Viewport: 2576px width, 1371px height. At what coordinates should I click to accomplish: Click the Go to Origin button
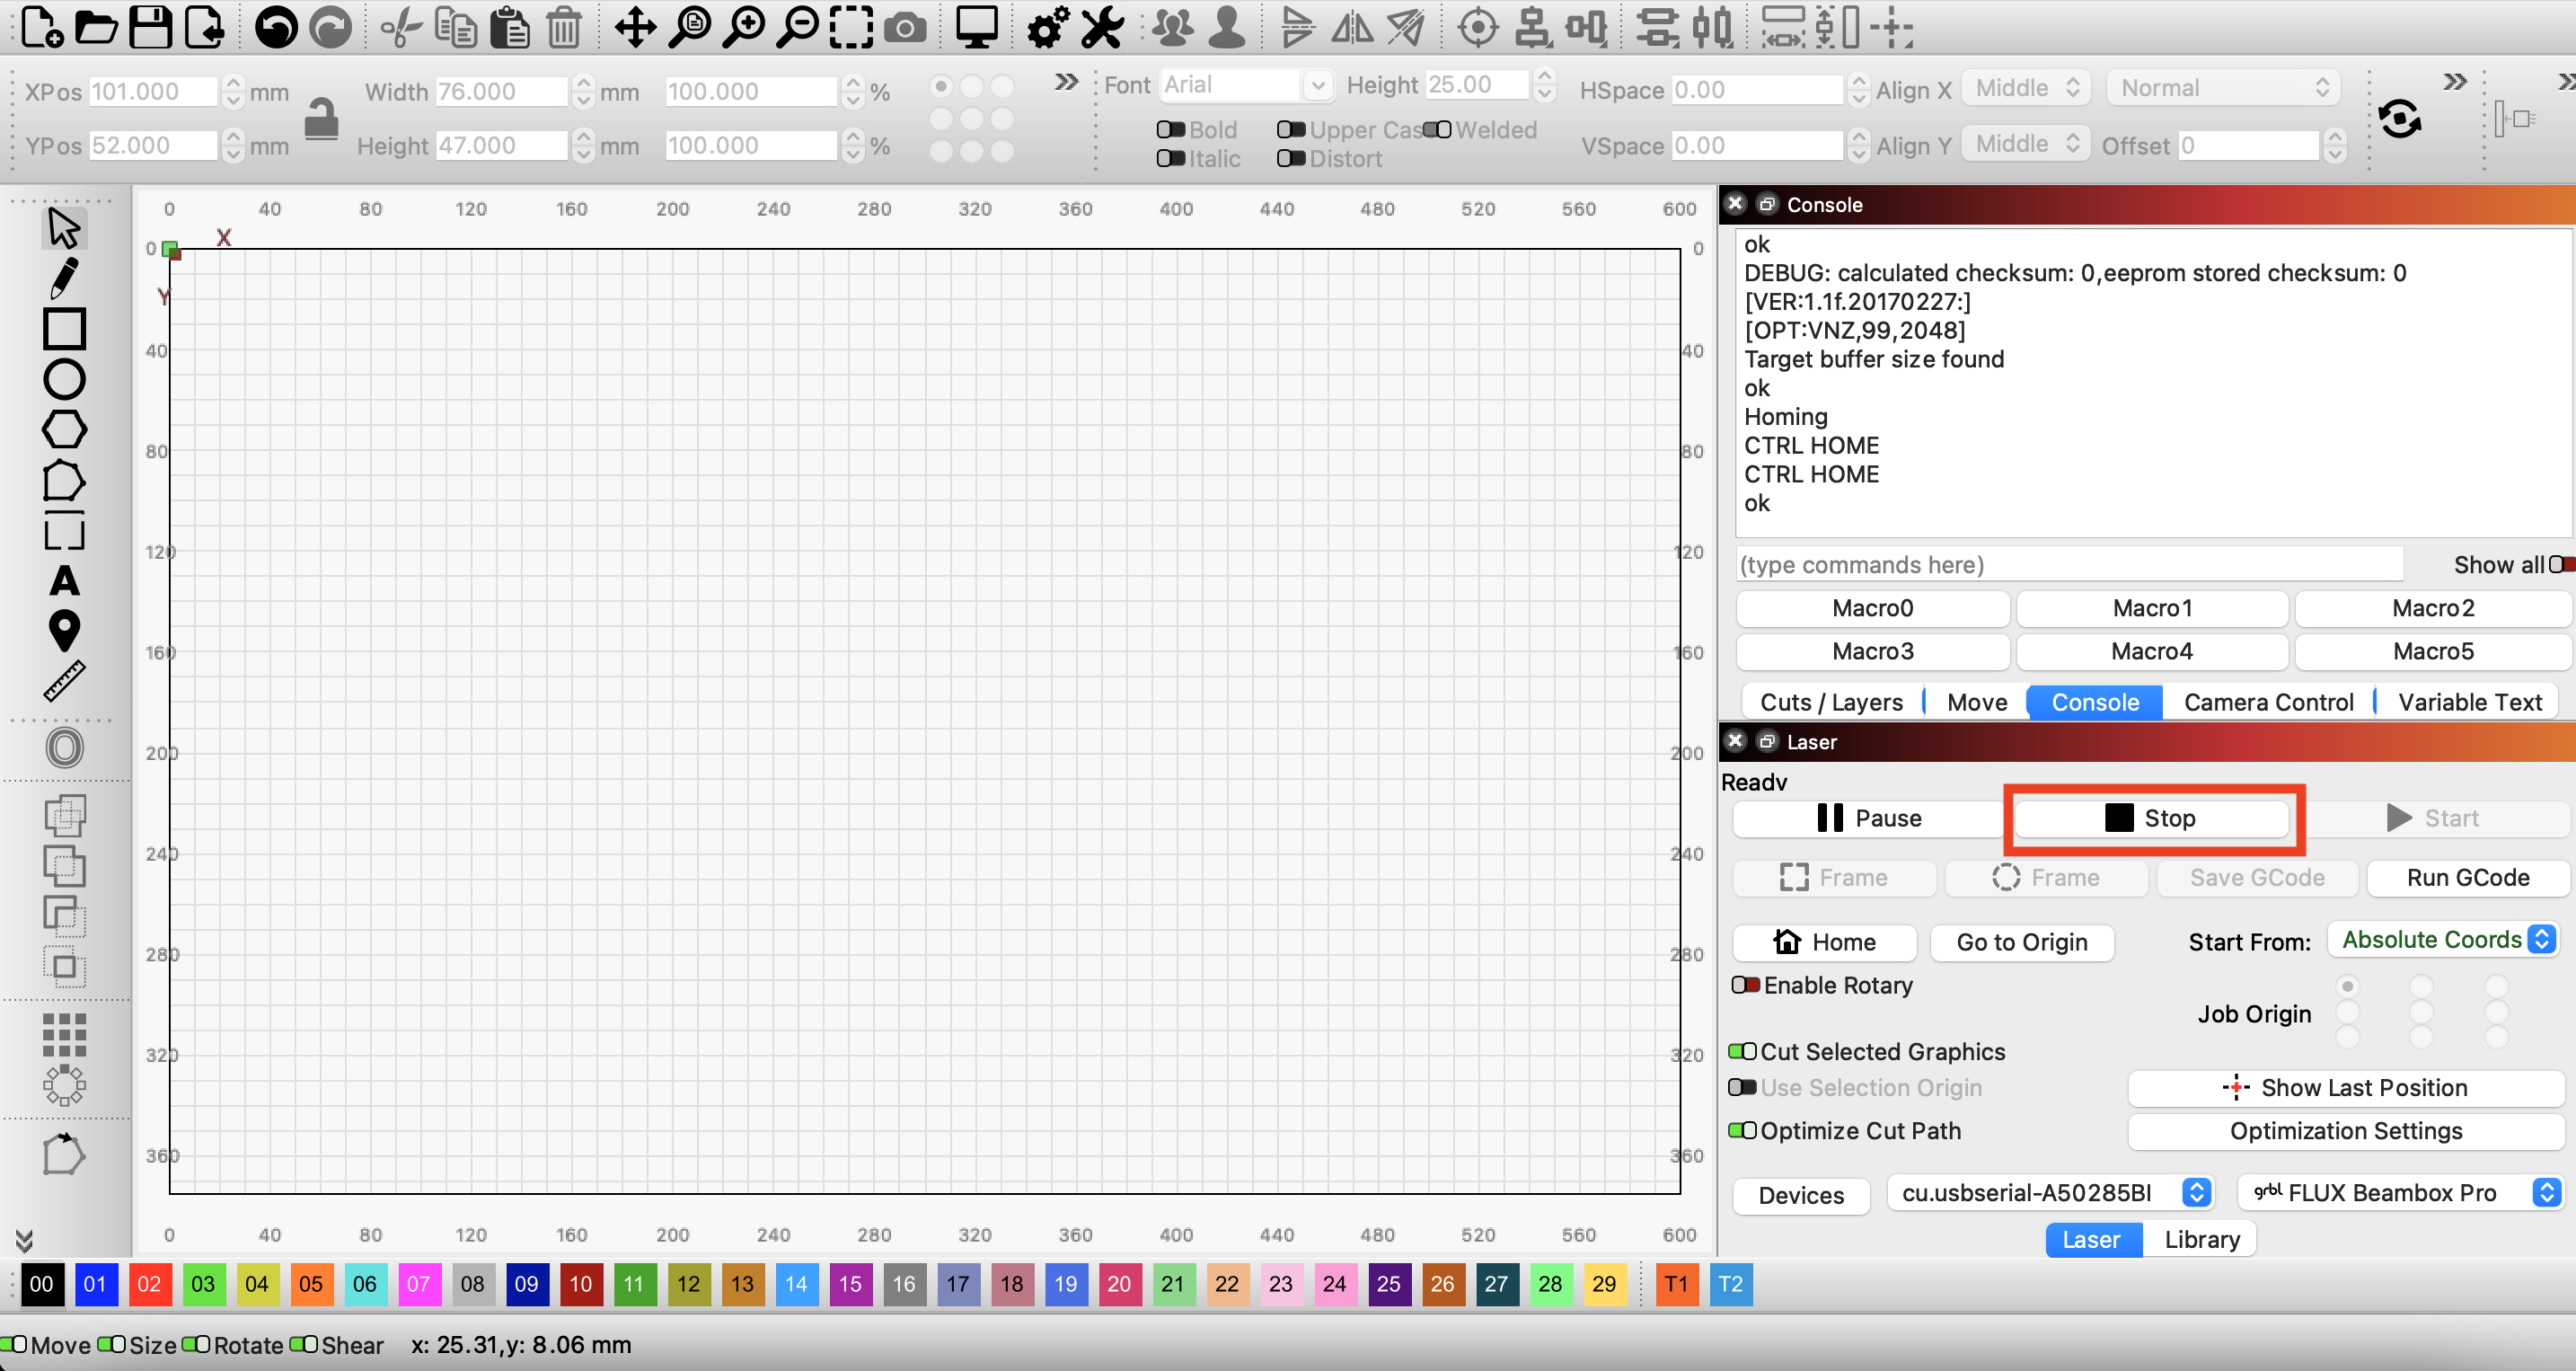pos(2021,942)
